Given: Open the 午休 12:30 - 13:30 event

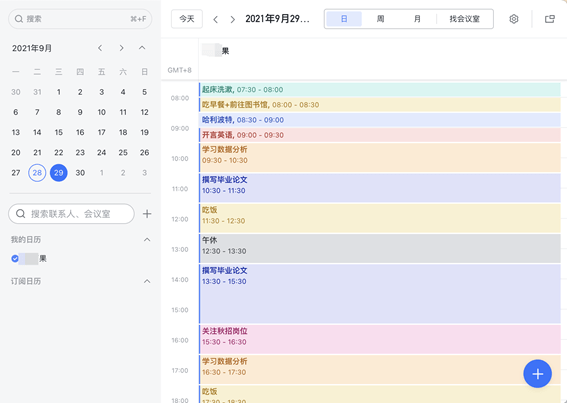Looking at the screenshot, I should pos(380,249).
